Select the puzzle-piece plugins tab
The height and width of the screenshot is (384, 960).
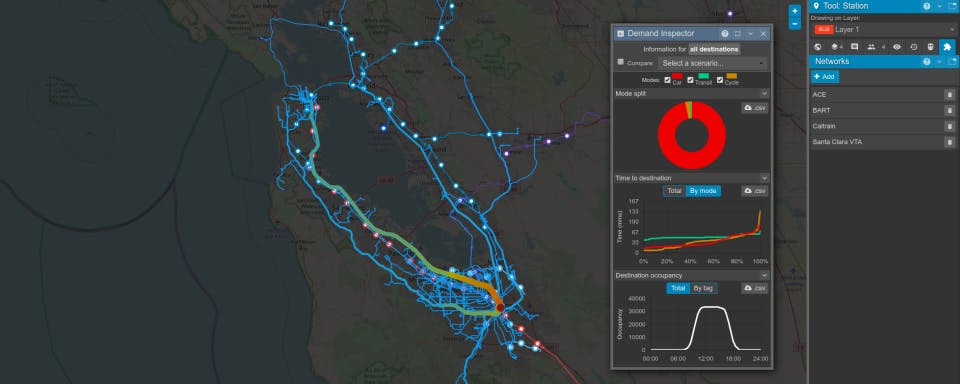(947, 47)
